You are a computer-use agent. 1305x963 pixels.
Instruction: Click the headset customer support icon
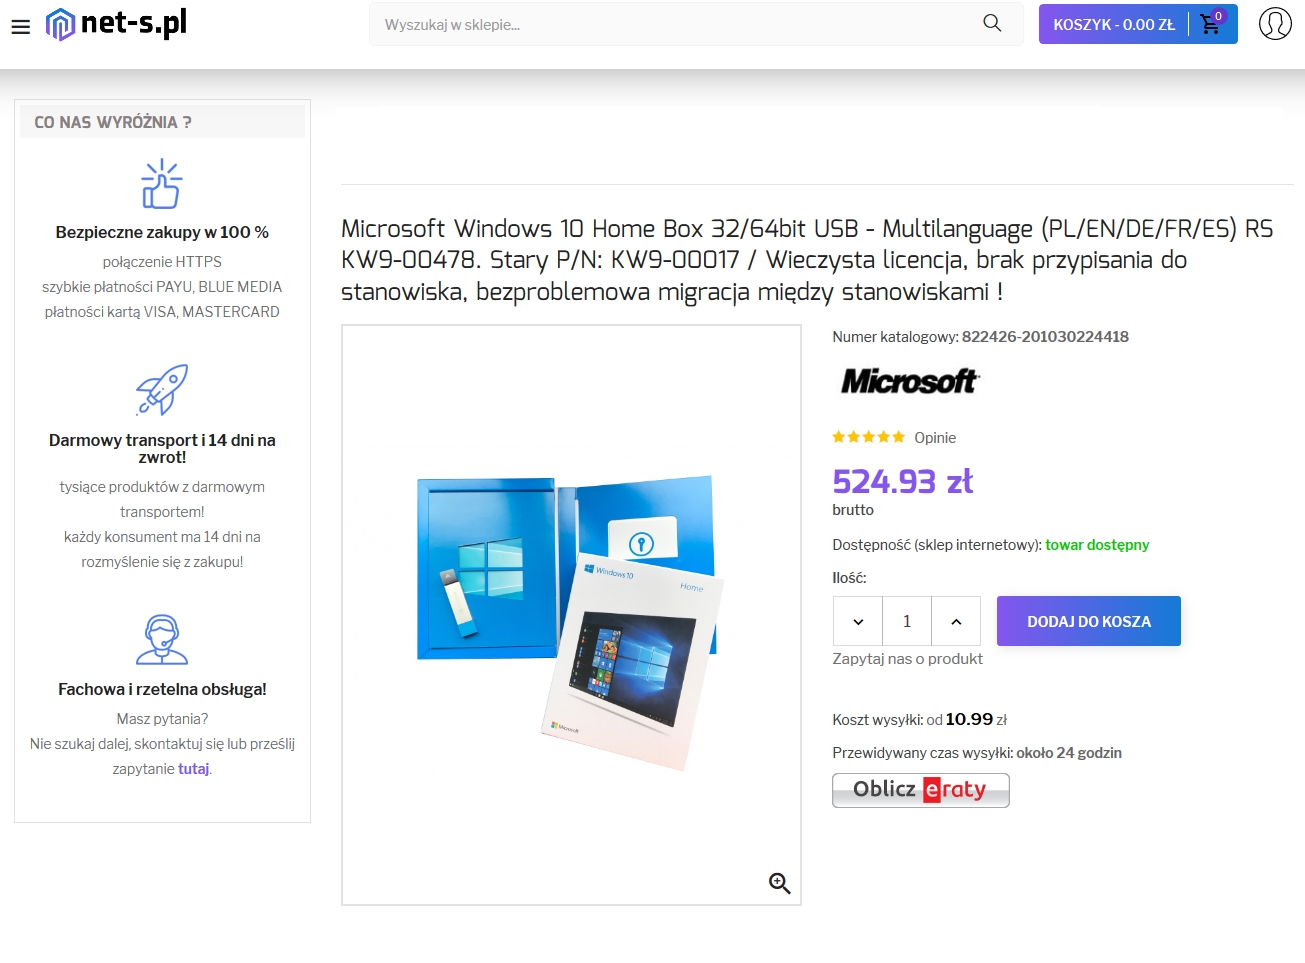click(x=162, y=640)
